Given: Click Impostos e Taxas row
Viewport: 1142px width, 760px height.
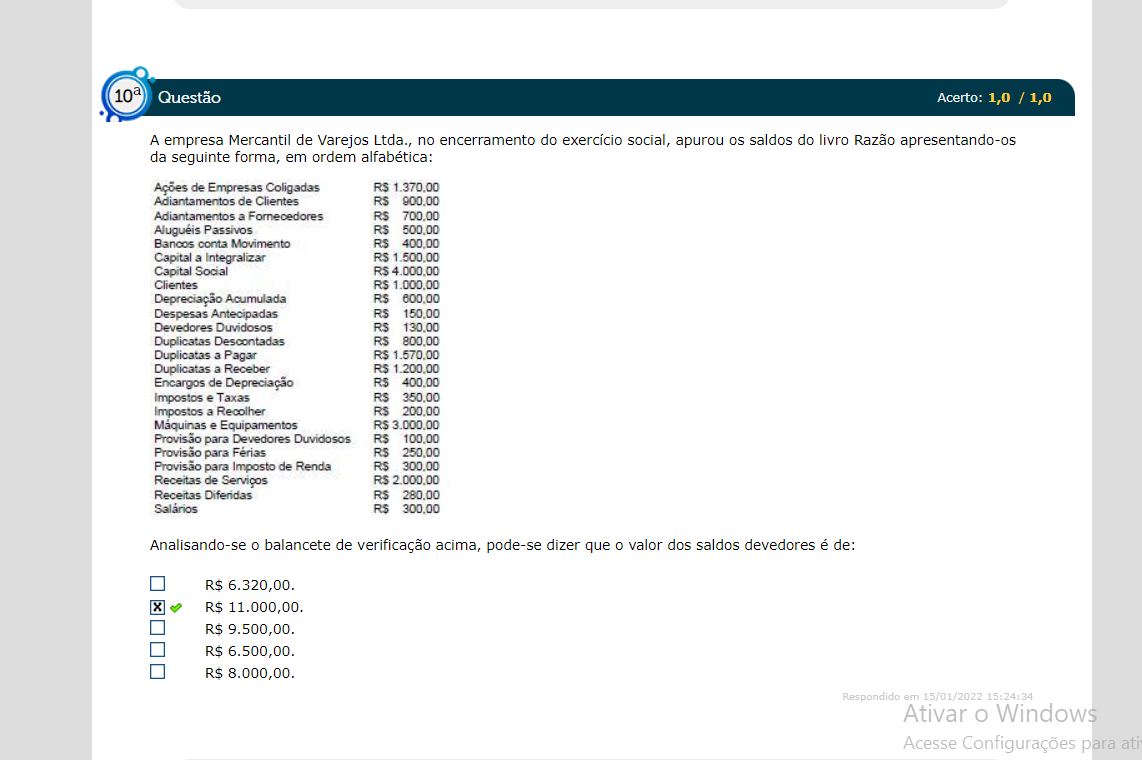Looking at the screenshot, I should 296,397.
